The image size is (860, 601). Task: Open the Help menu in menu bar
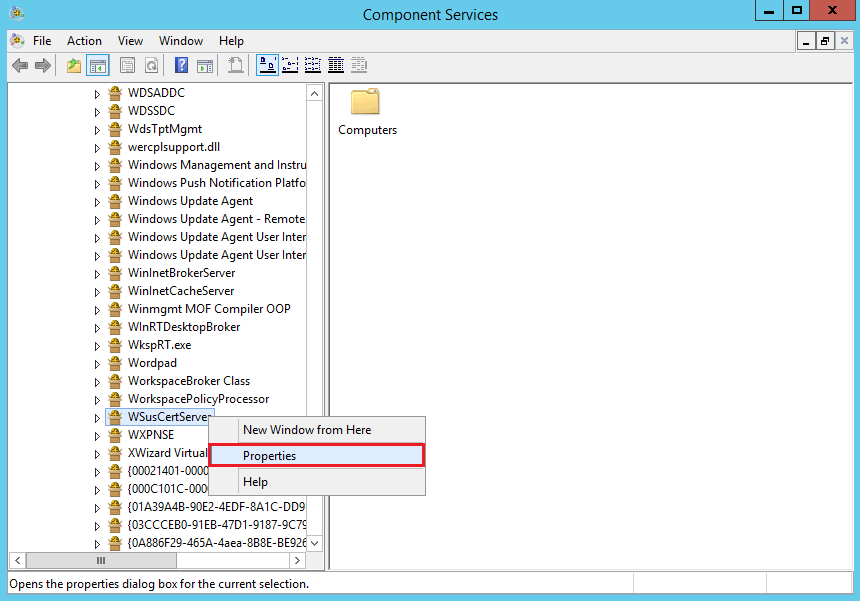231,41
